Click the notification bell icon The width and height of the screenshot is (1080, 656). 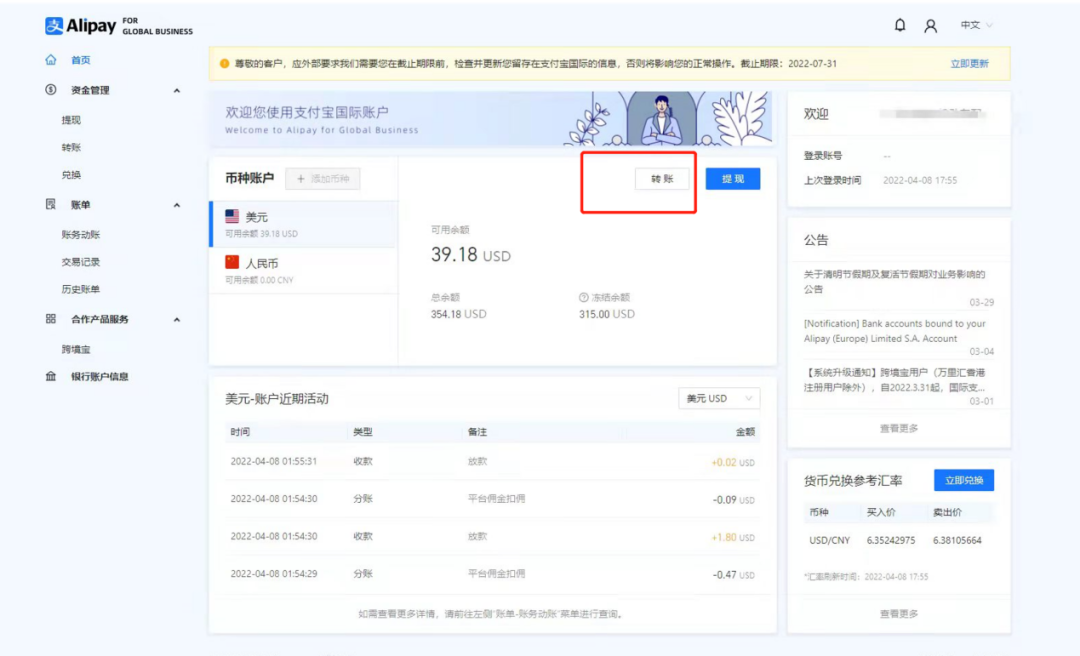(x=899, y=25)
